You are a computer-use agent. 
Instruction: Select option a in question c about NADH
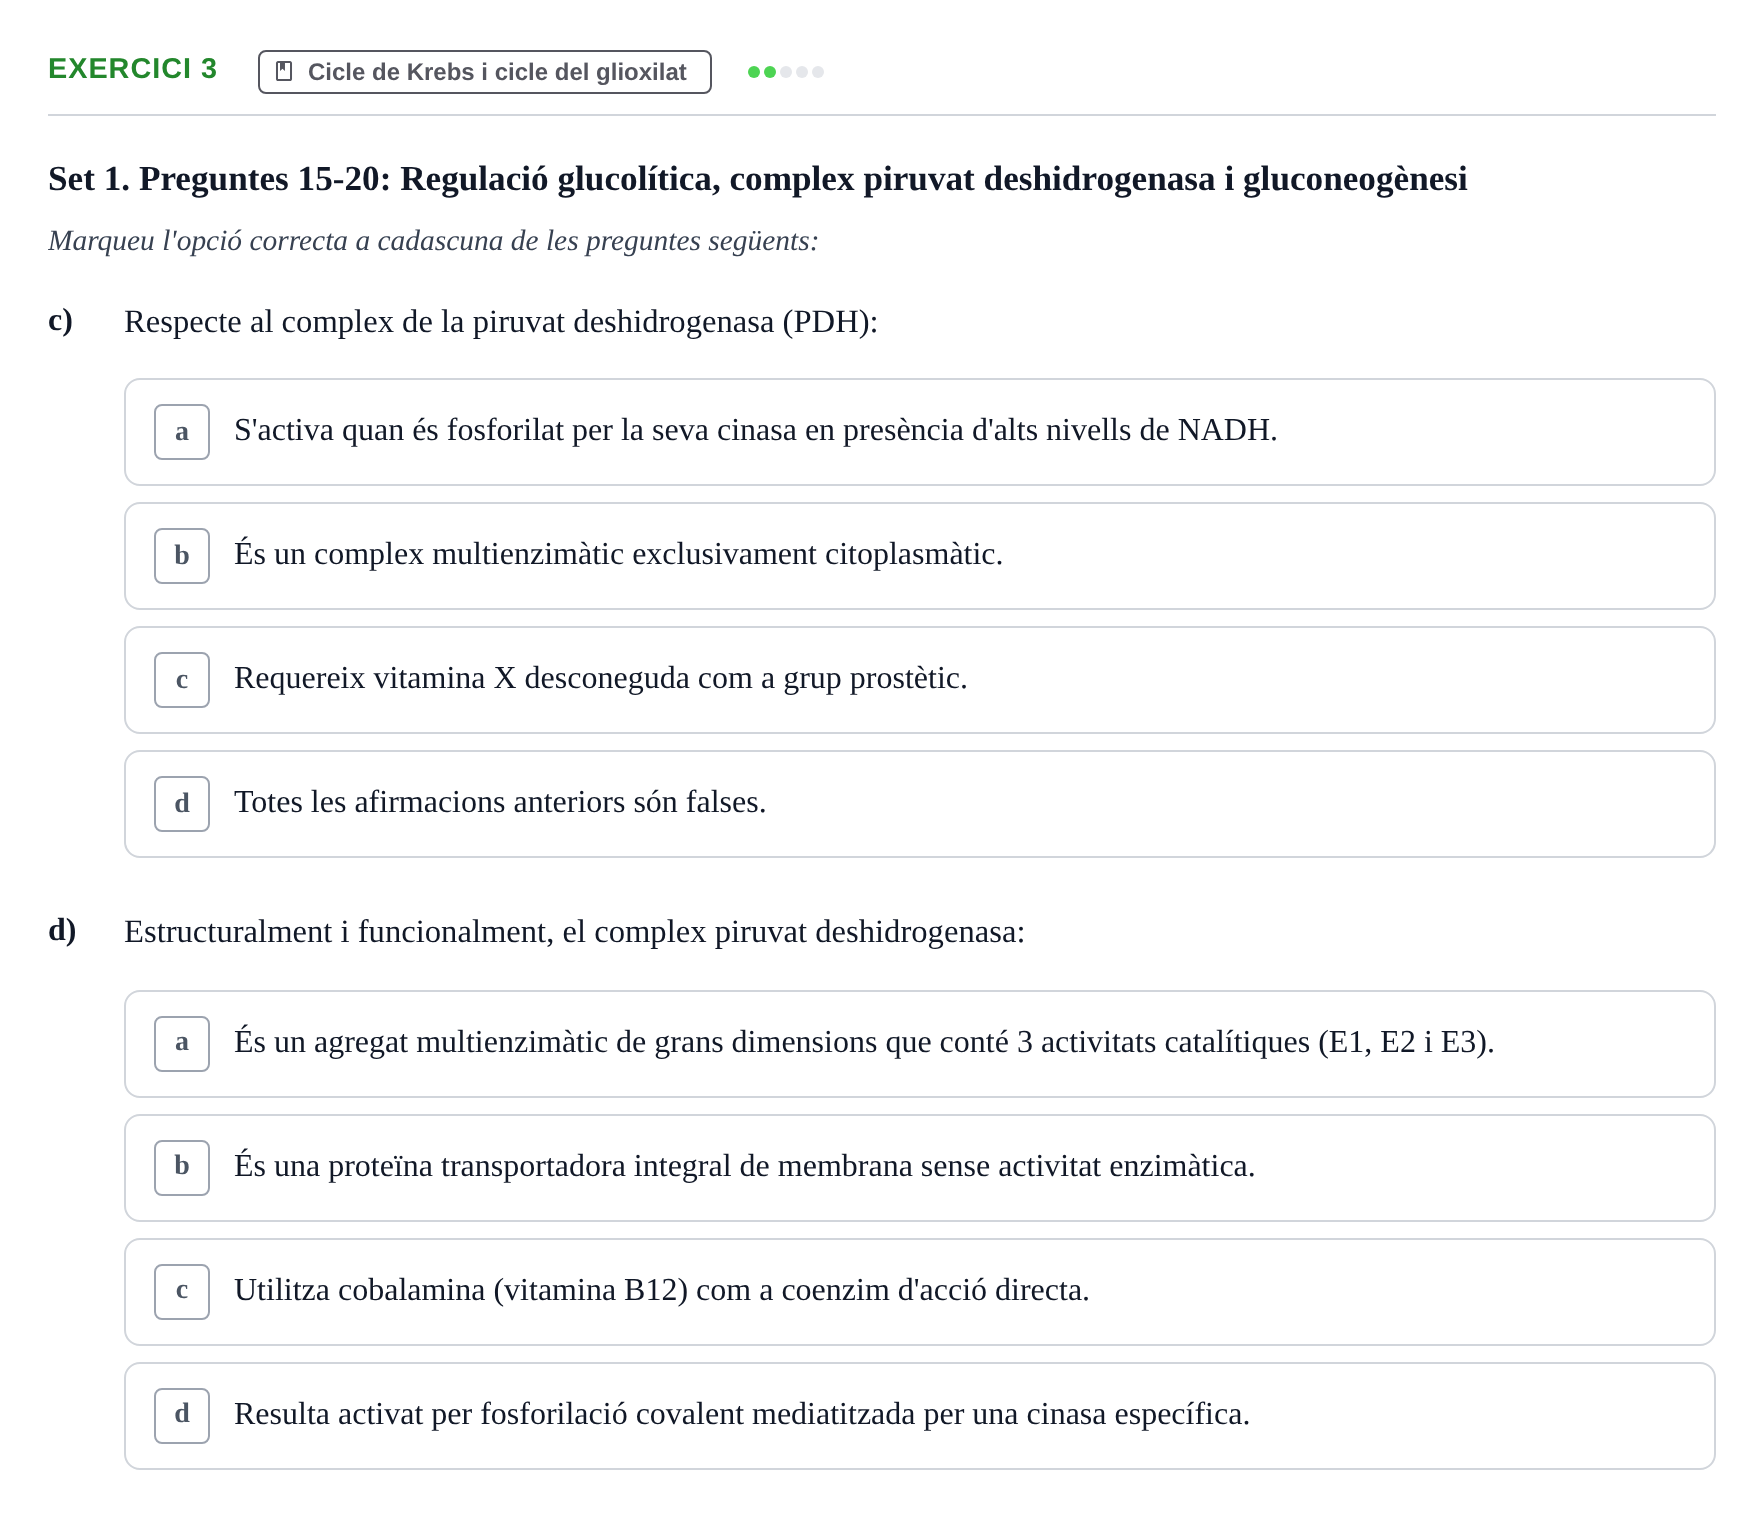[920, 432]
